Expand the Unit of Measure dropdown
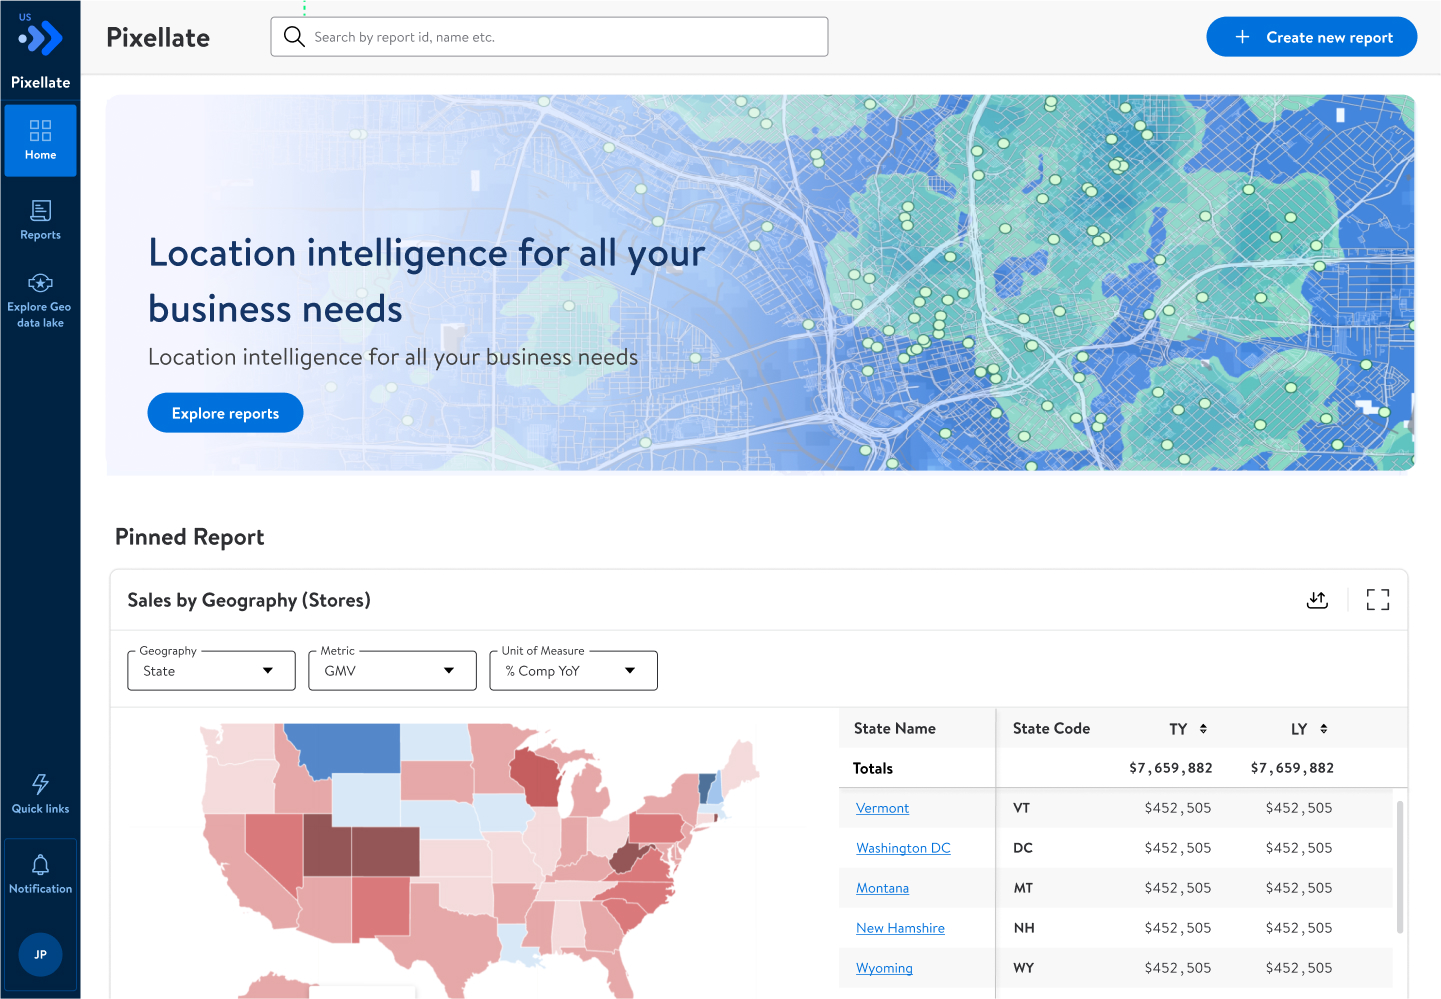The image size is (1441, 999). 573,671
